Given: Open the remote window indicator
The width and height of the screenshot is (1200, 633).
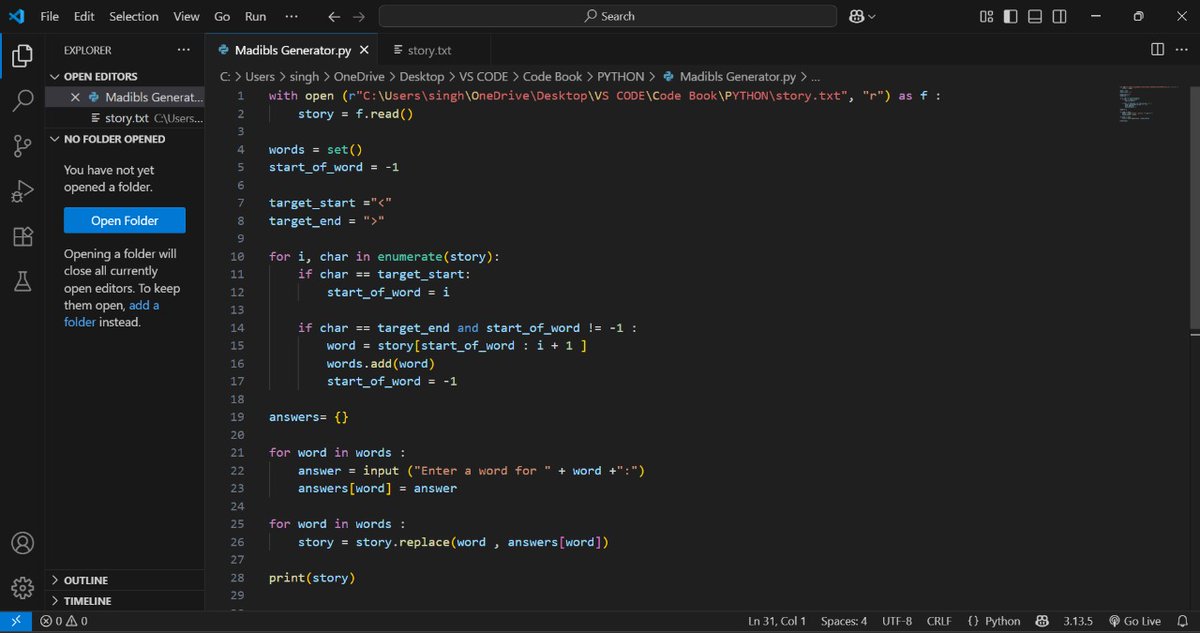Looking at the screenshot, I should click(16, 621).
